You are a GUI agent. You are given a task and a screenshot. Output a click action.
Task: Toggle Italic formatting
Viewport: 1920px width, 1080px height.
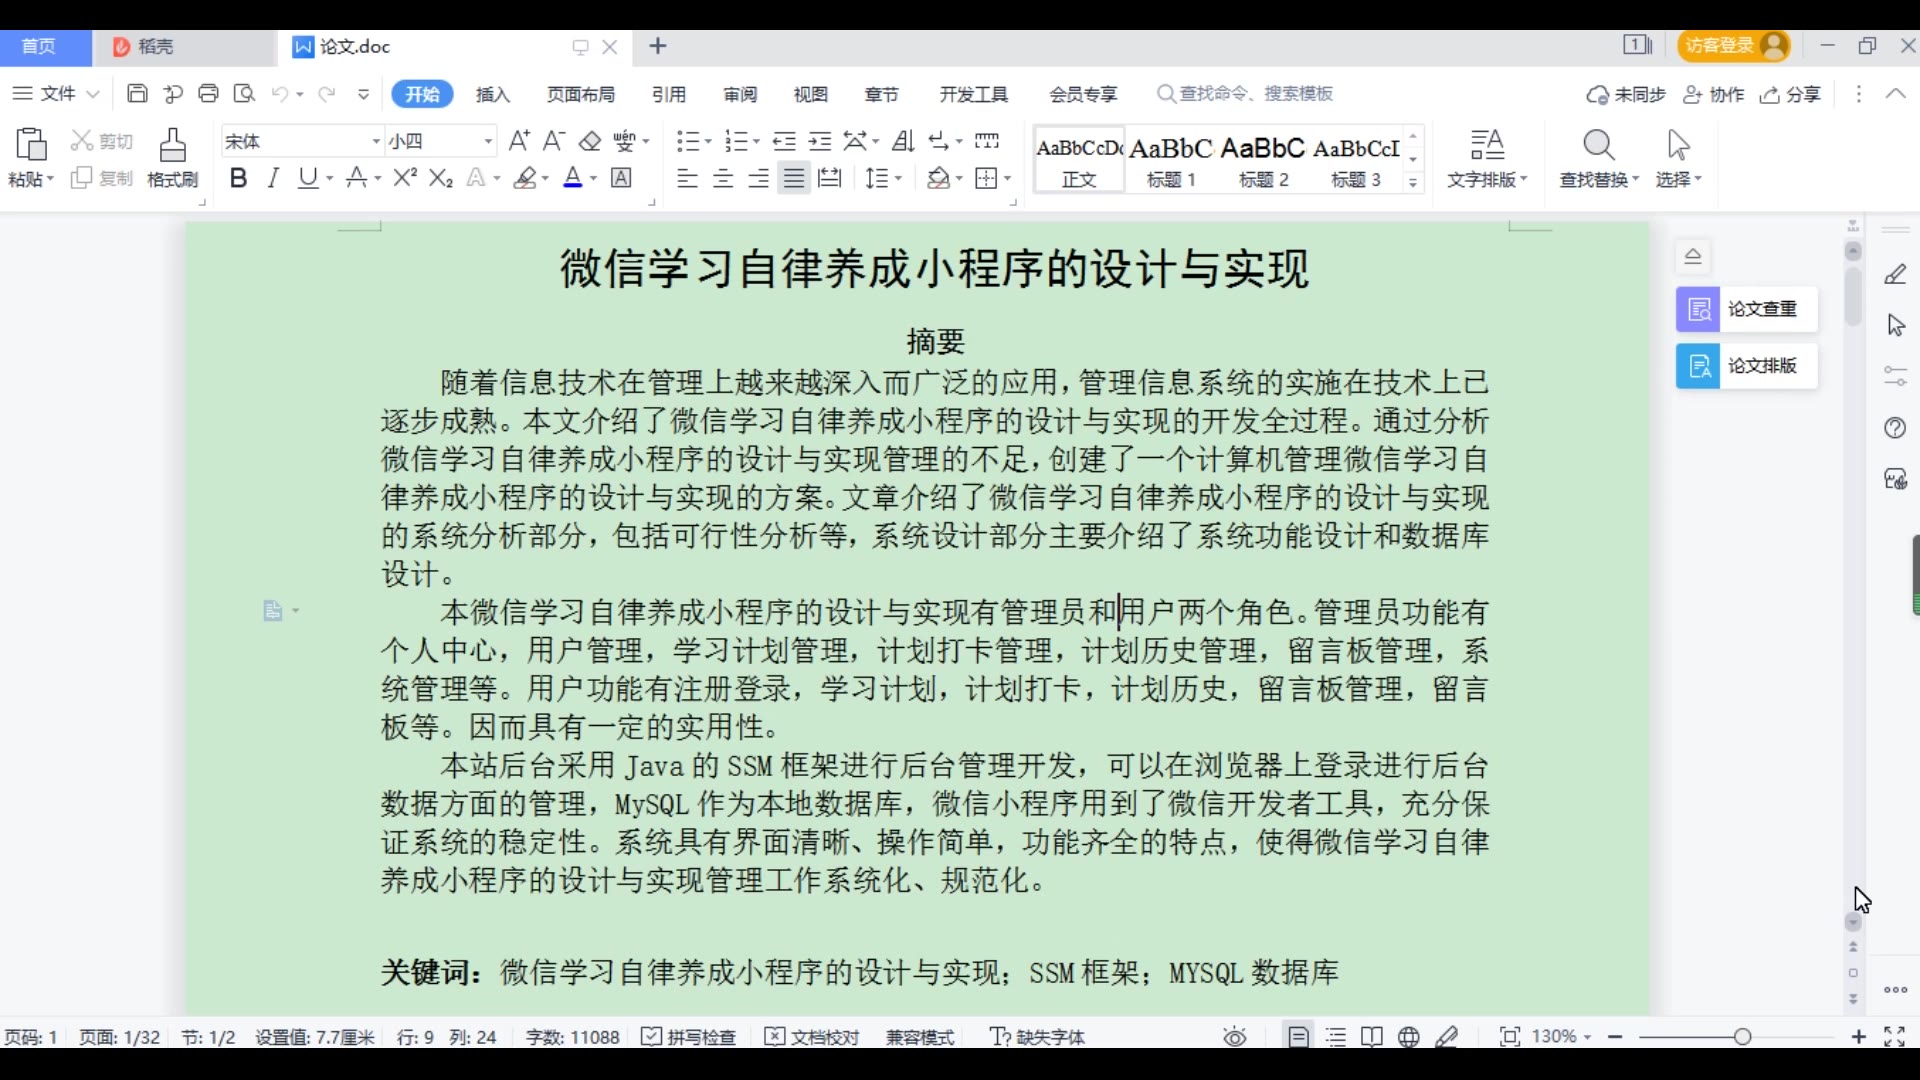coord(273,178)
